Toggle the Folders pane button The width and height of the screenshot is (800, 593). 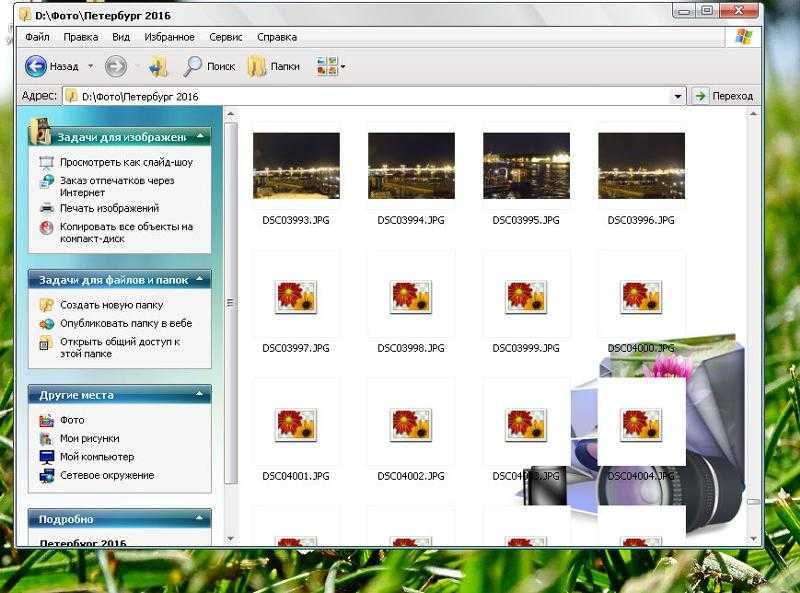(x=273, y=66)
